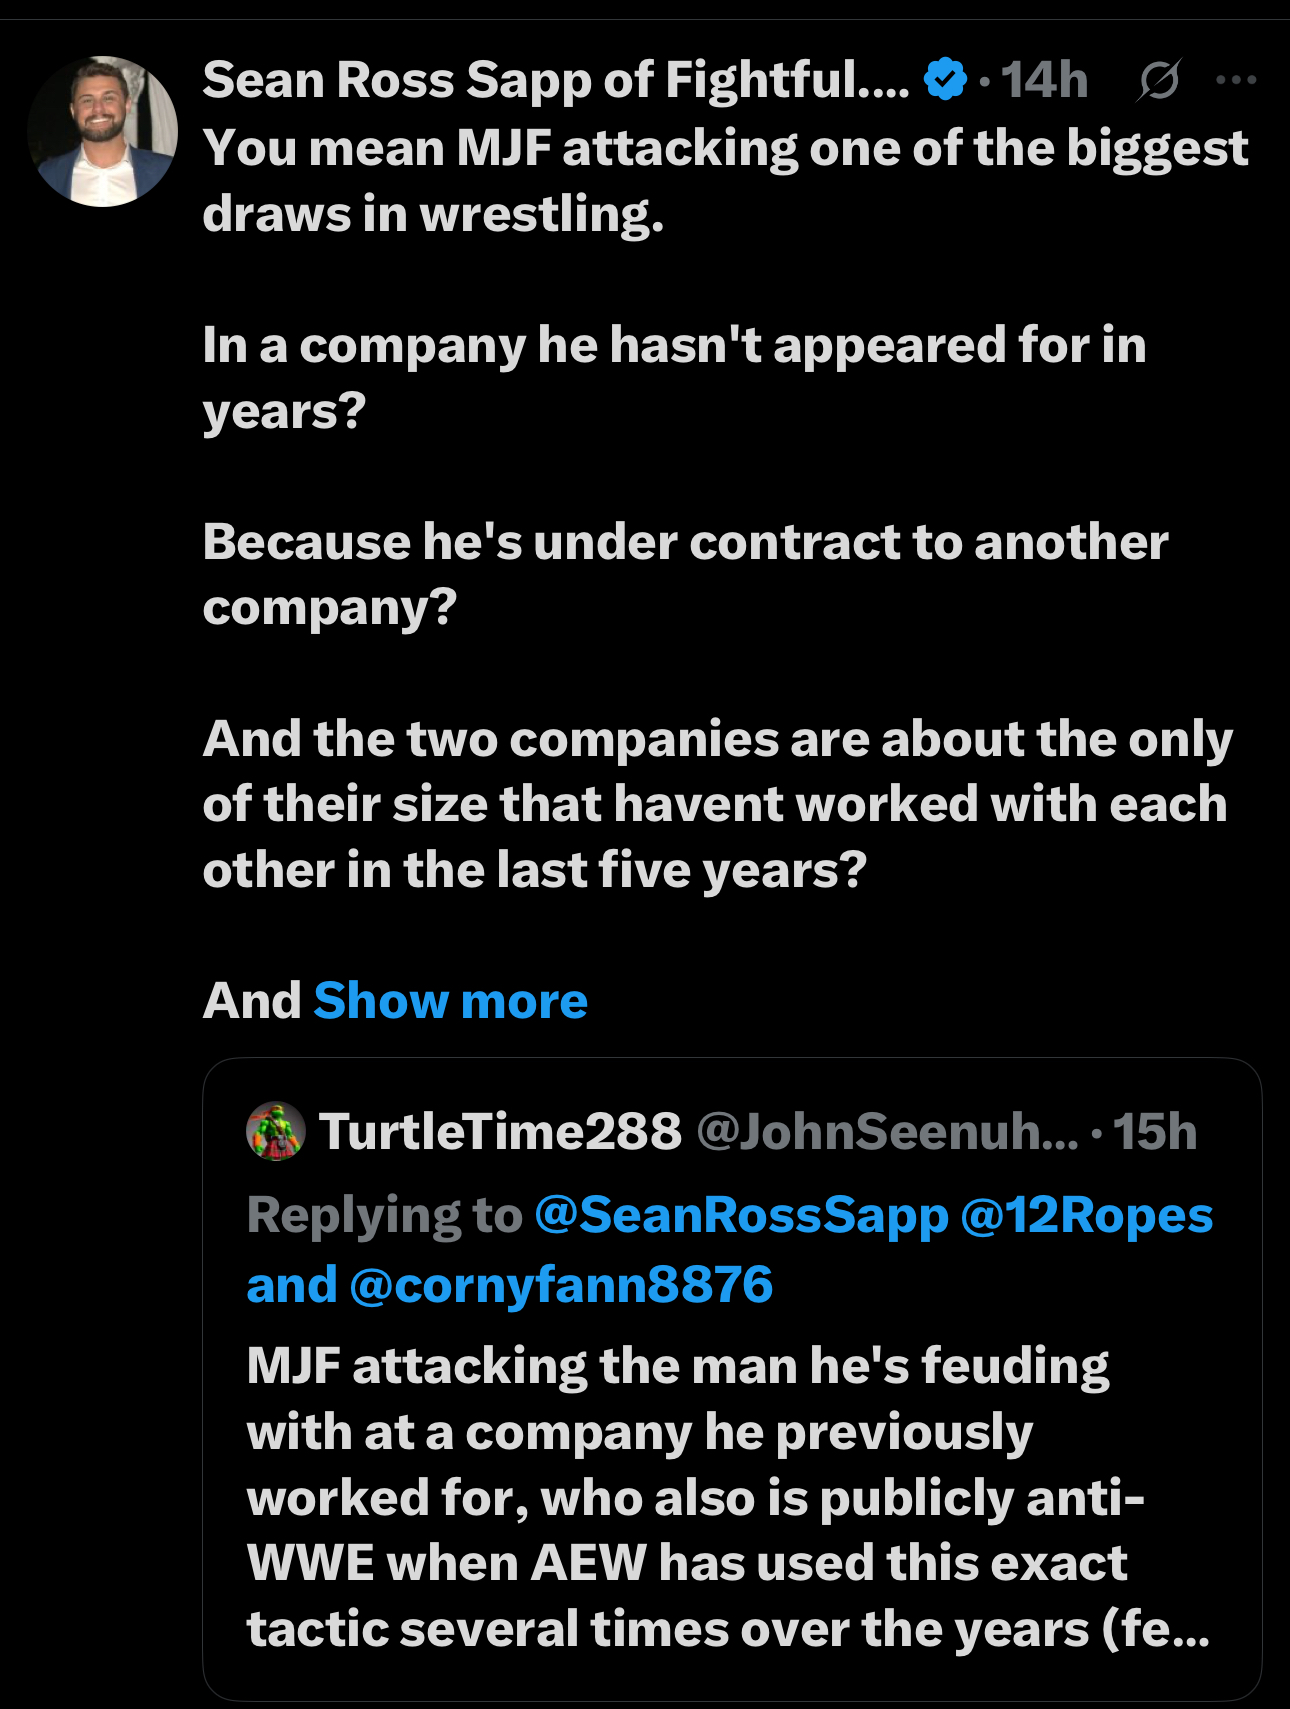
Task: Click the "two companies" paragraph text
Action: pyautogui.click(x=716, y=804)
